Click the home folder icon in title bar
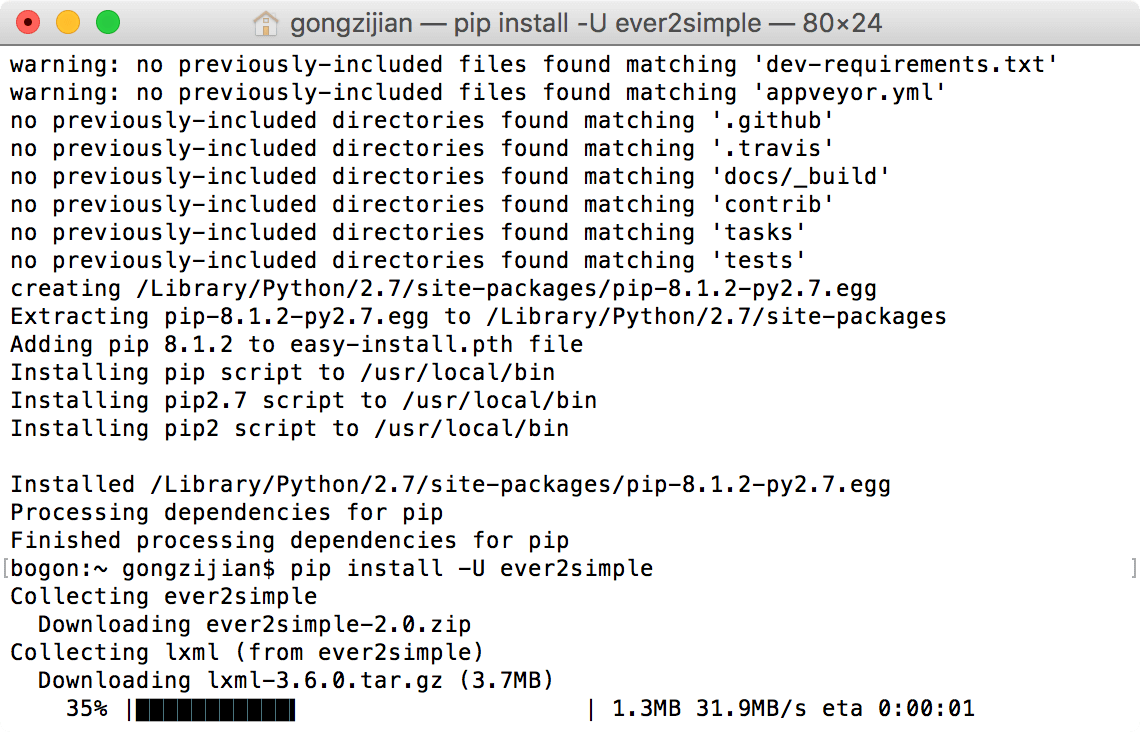Screen dimensions: 1140x732 (265, 23)
